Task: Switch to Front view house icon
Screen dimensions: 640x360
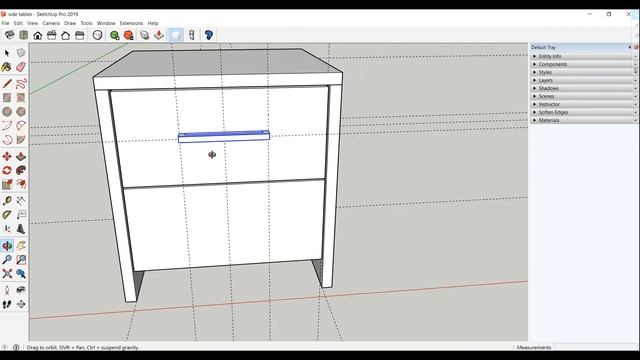Action: [38, 36]
